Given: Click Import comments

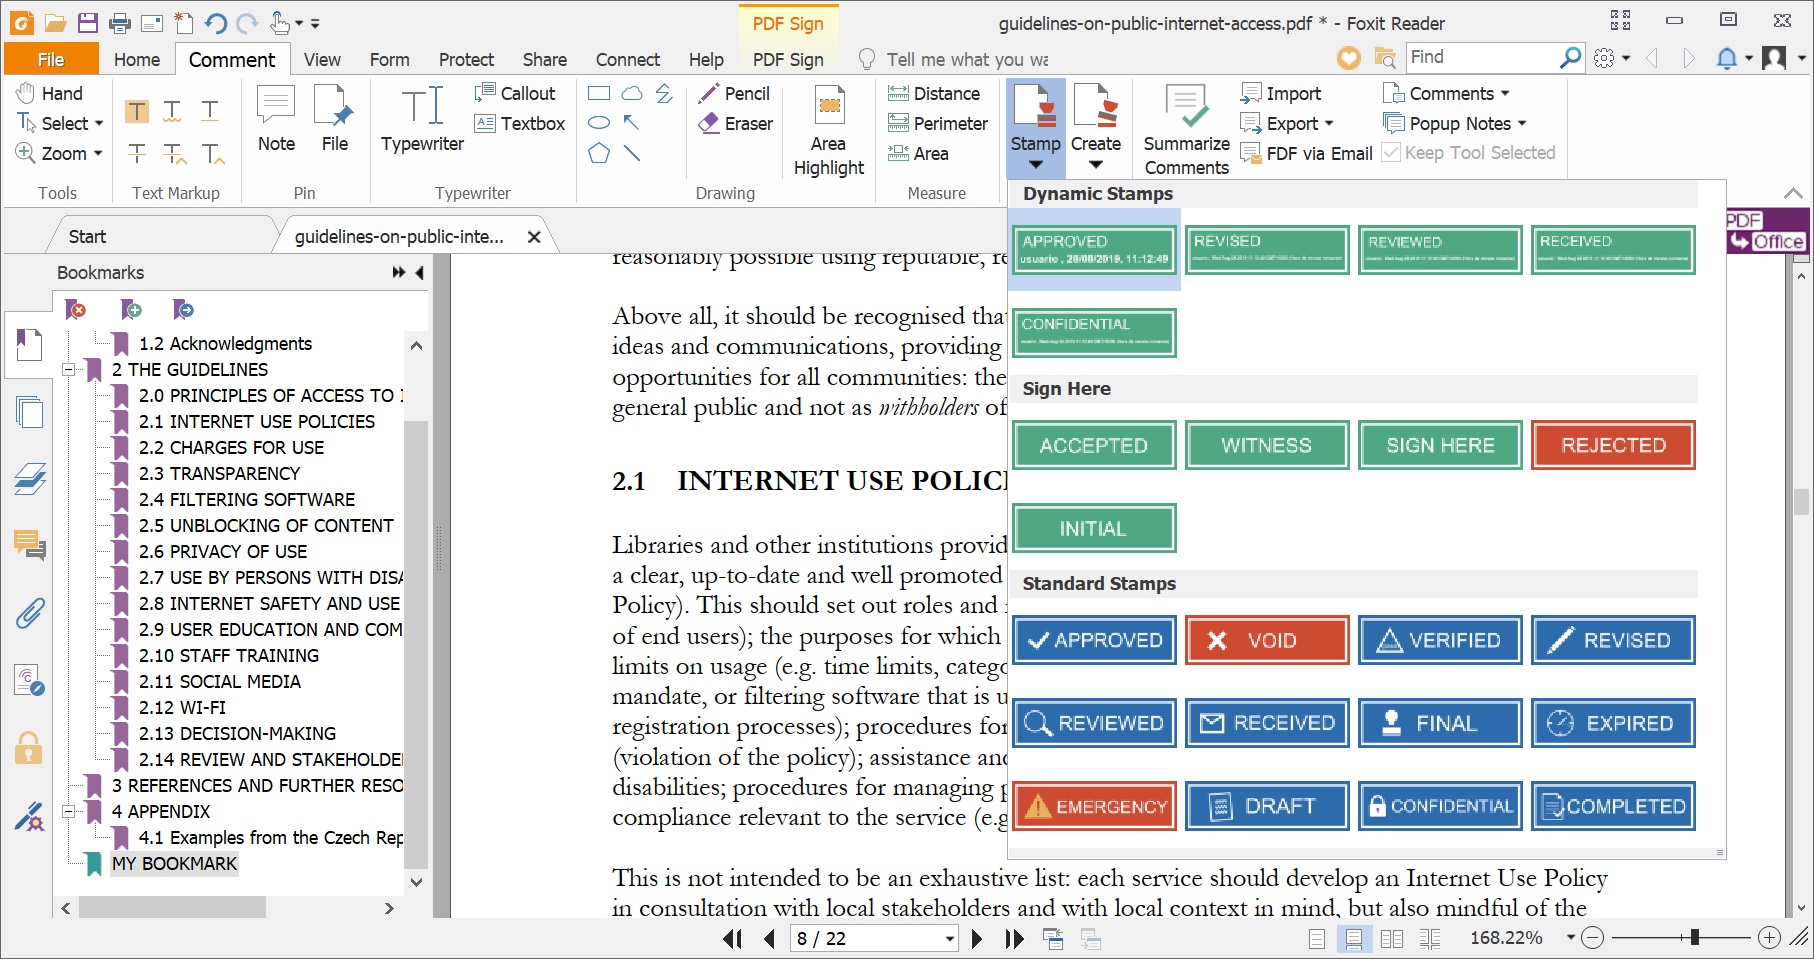Looking at the screenshot, I should pos(1281,93).
